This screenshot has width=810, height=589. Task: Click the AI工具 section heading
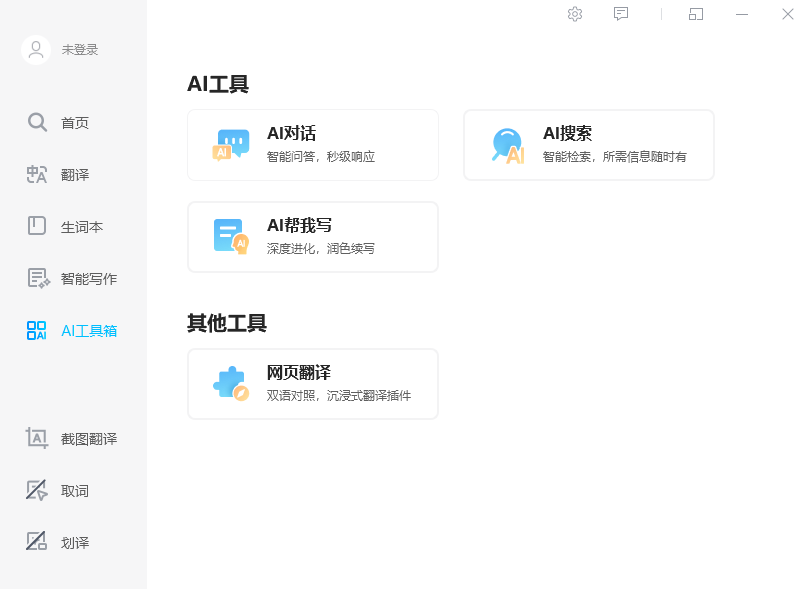tap(218, 84)
